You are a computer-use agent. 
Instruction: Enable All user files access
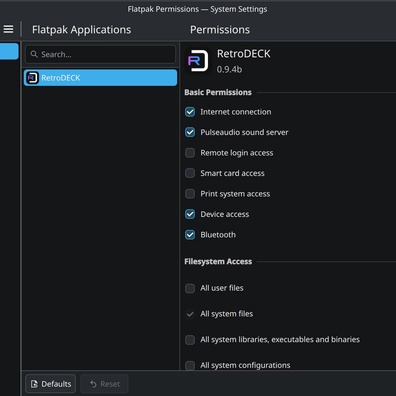190,288
